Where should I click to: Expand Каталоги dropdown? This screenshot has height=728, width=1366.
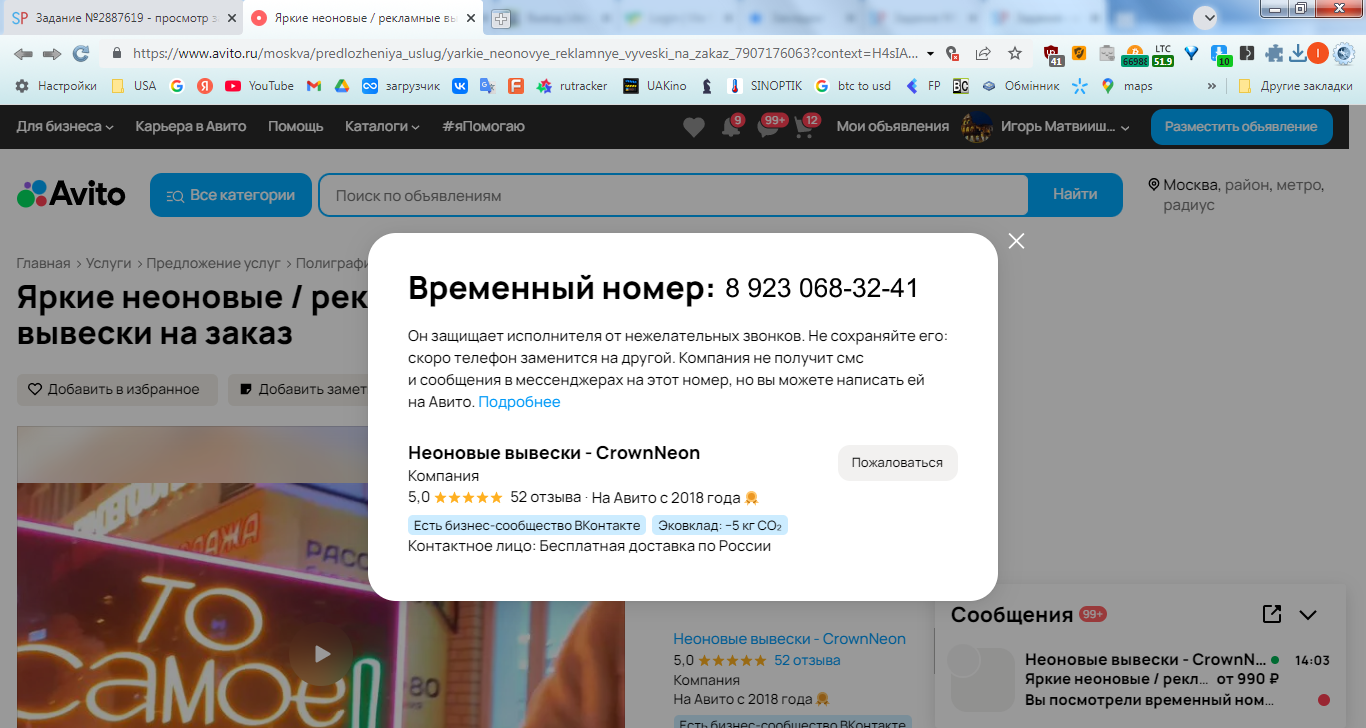[382, 127]
